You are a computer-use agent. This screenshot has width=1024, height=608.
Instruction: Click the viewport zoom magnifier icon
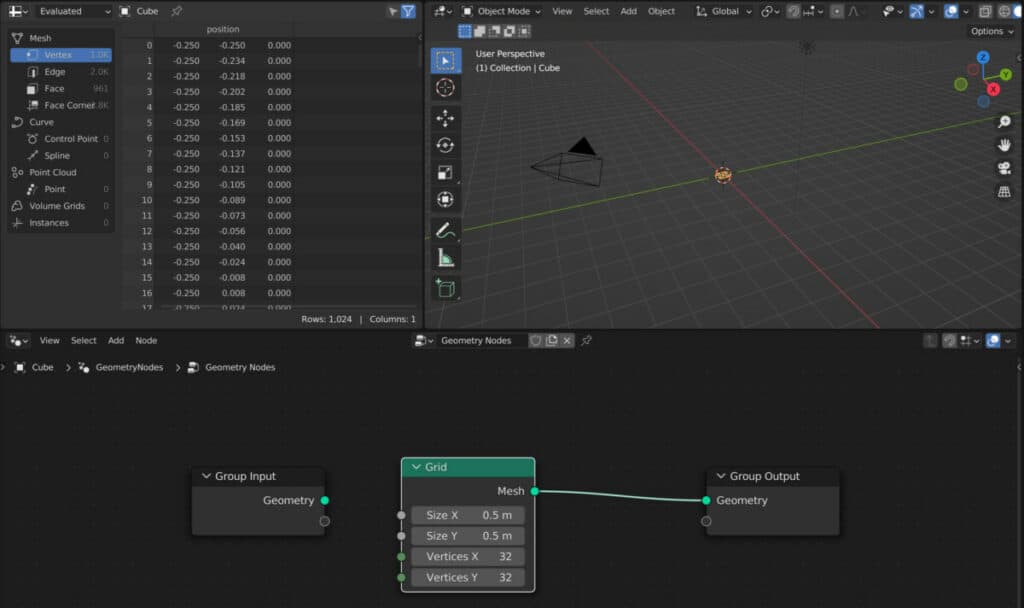(1004, 122)
